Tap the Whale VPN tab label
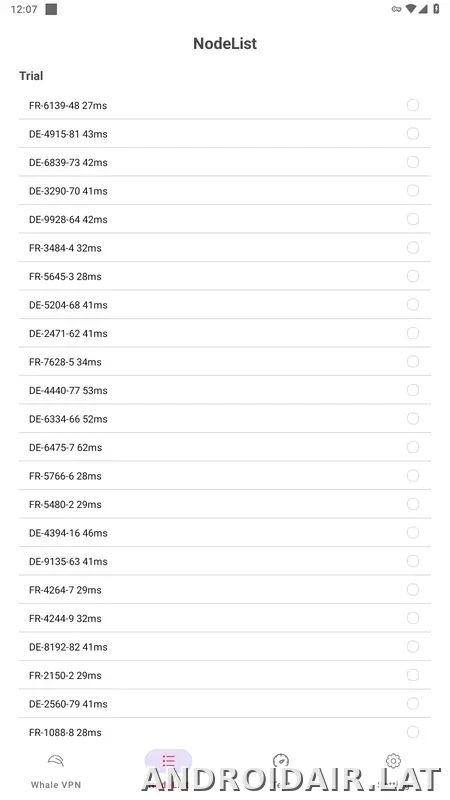 coord(56,785)
